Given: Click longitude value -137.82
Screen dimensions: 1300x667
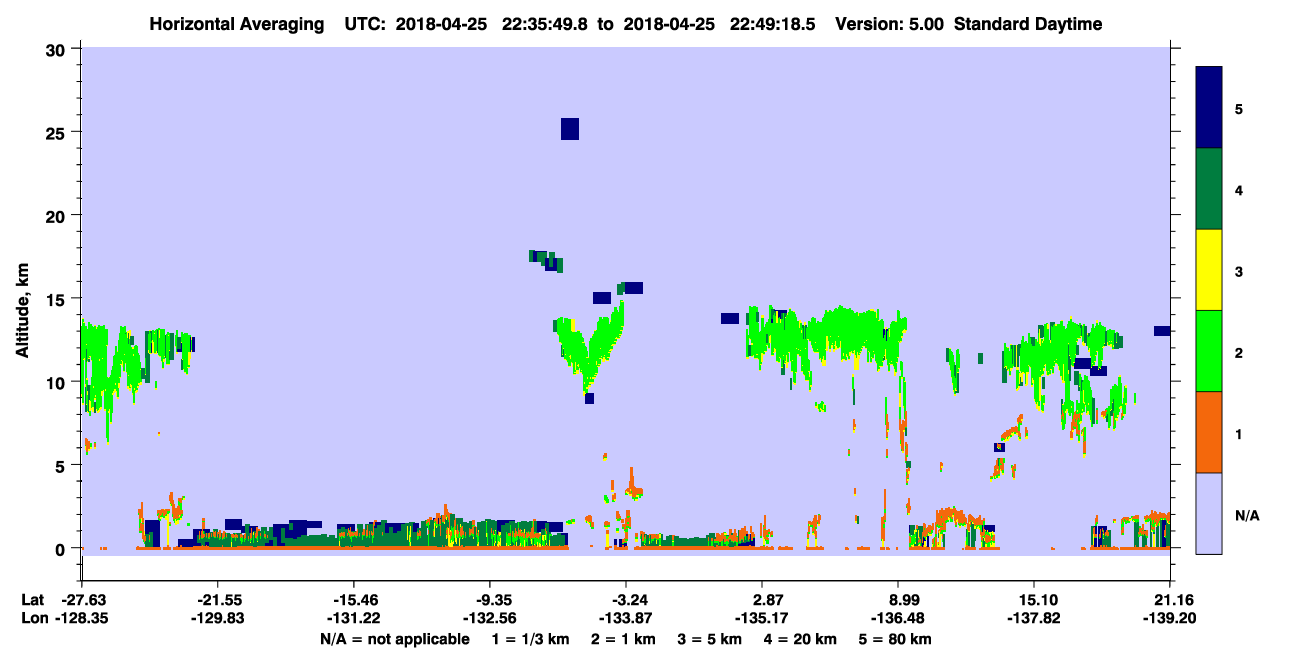Looking at the screenshot, I should click(1035, 618).
